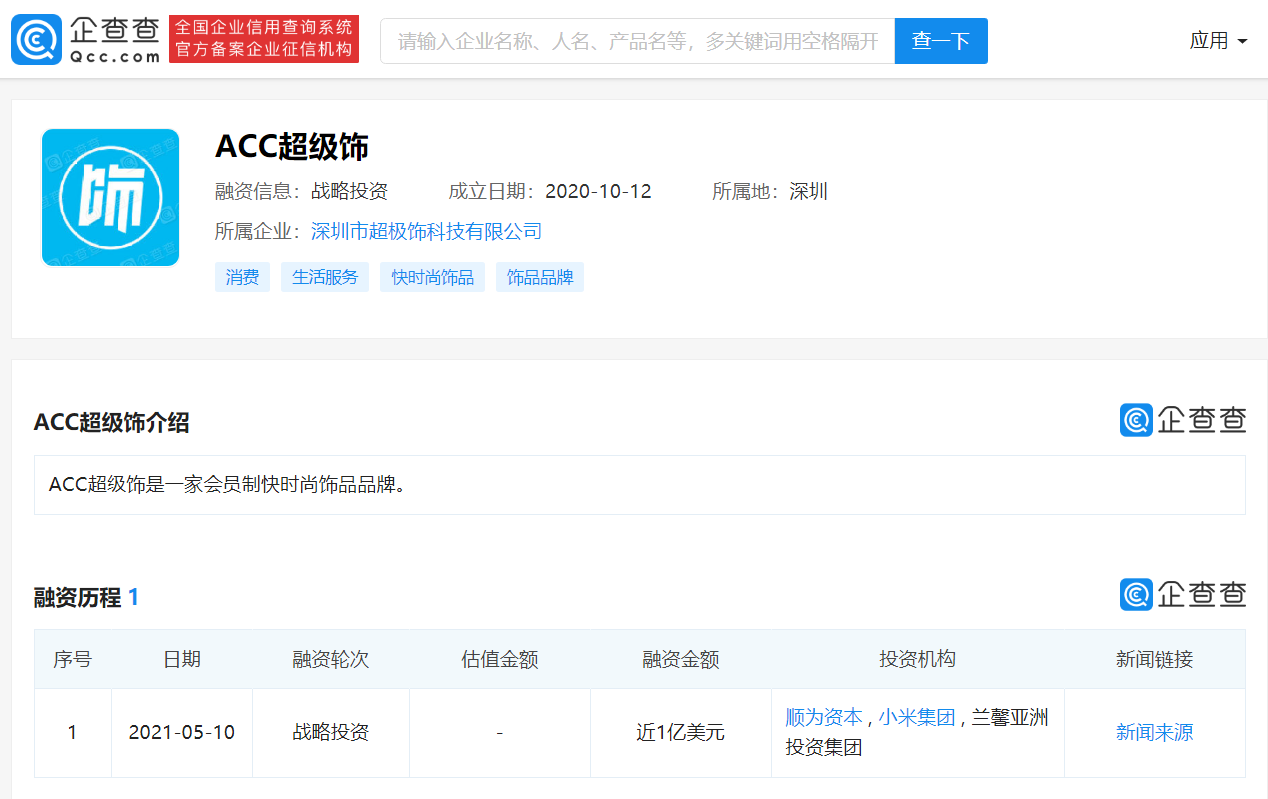The height and width of the screenshot is (799, 1268).
Task: Click the 融资信息 战略投资 text
Action: click(x=301, y=192)
